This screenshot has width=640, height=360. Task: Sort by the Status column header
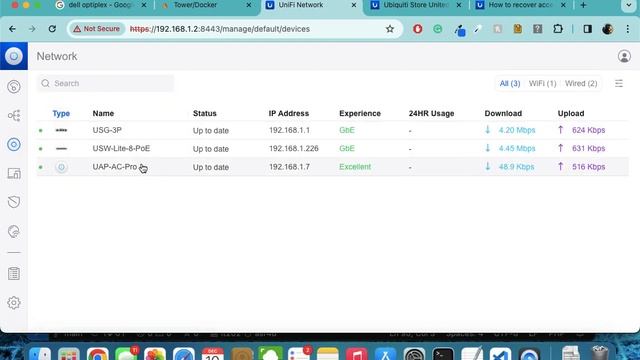point(204,113)
